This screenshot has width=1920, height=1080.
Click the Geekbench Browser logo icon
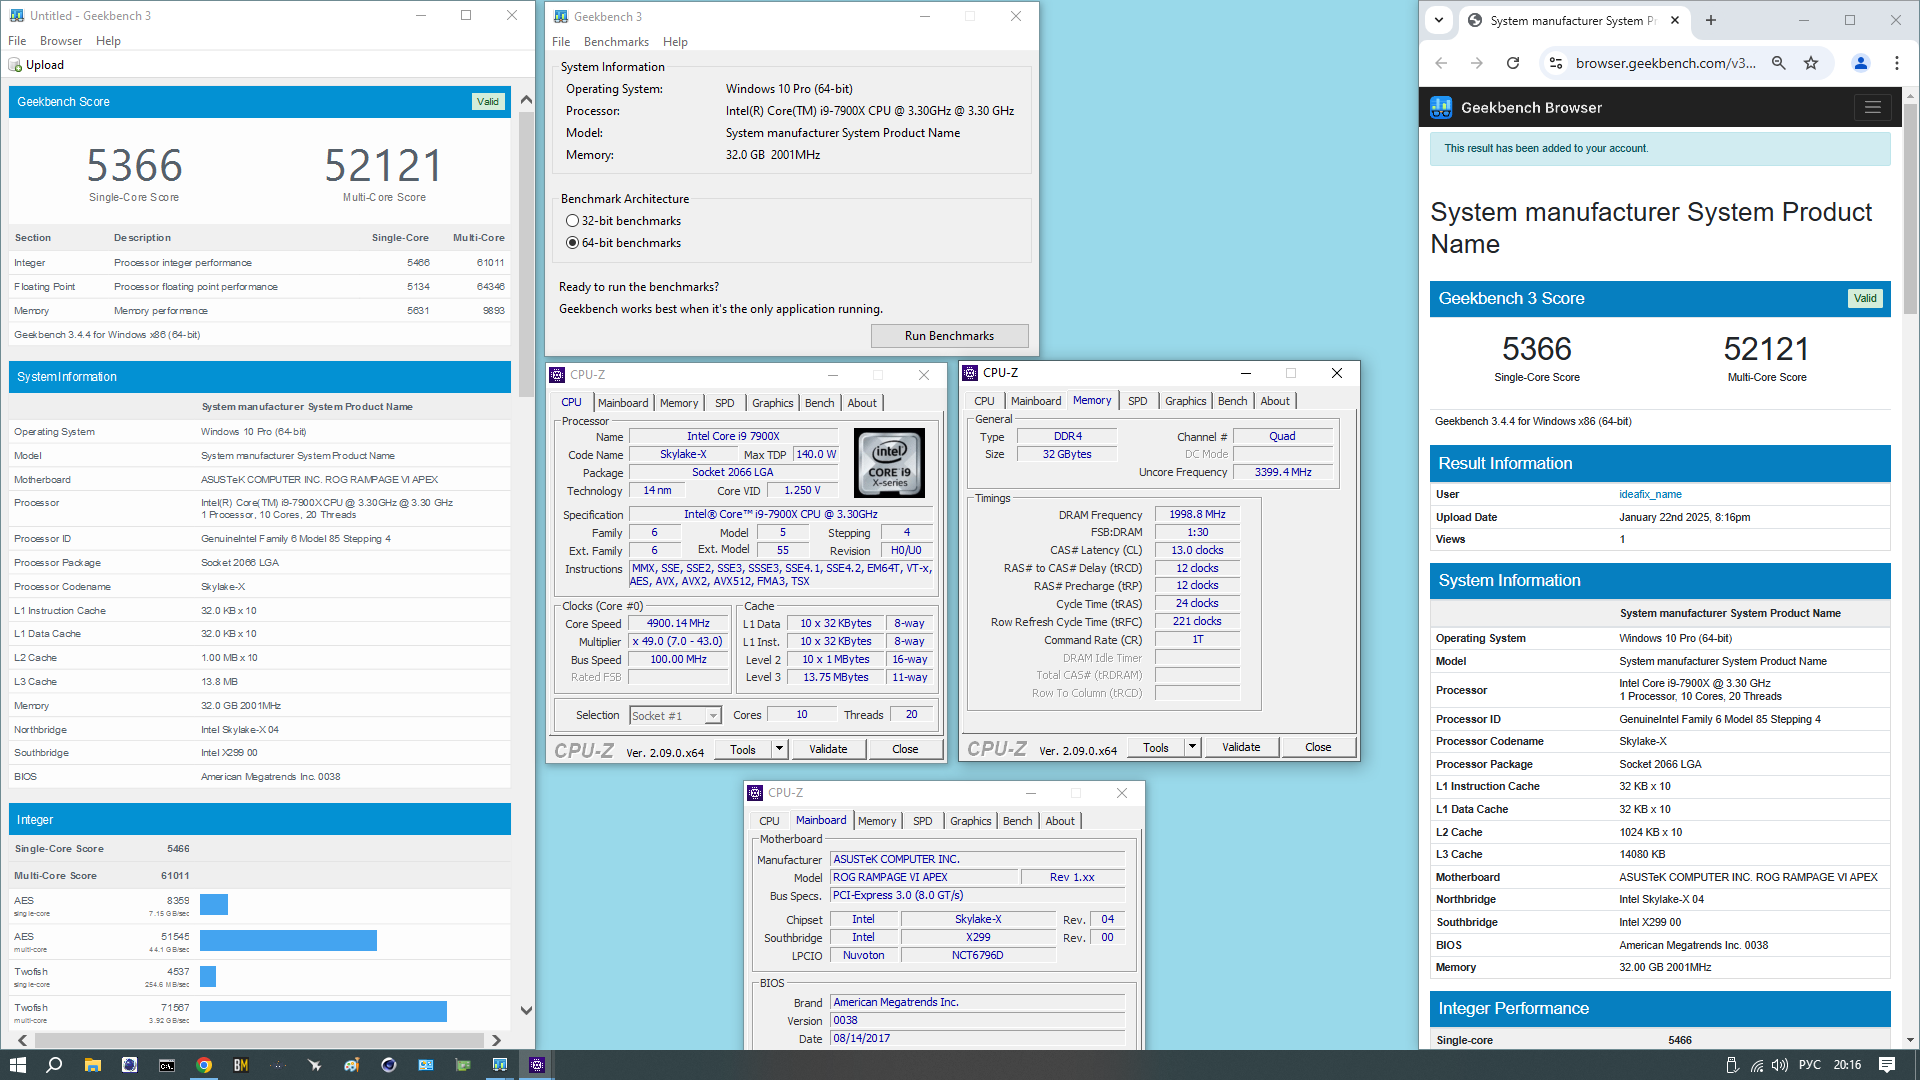[1441, 107]
